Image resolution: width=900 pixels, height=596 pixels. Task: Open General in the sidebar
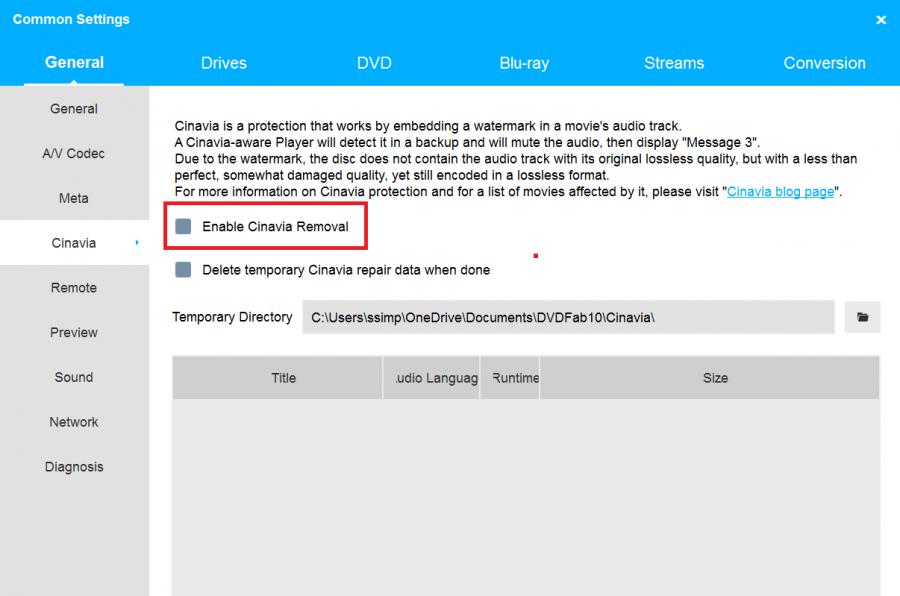pyautogui.click(x=74, y=109)
